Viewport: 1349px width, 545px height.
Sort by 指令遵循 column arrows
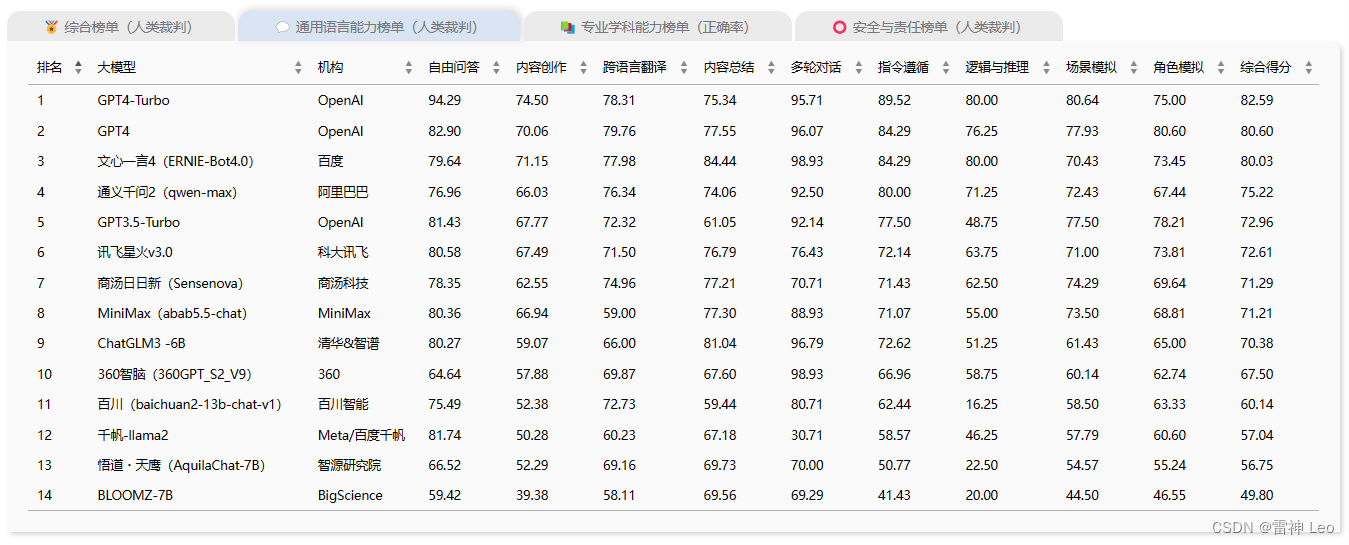point(946,68)
